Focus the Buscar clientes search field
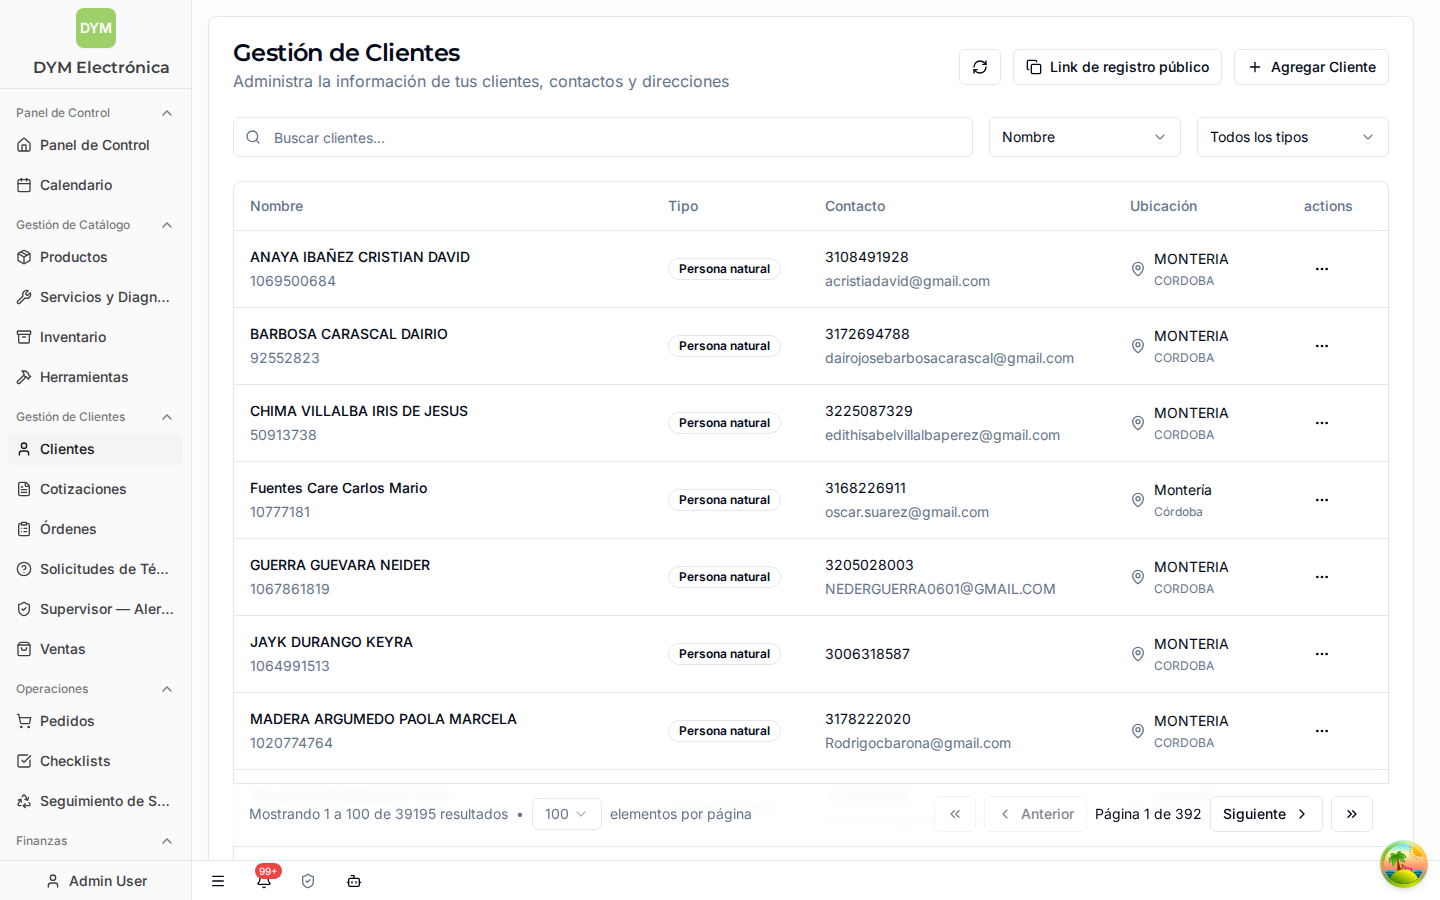The height and width of the screenshot is (900, 1440). tap(603, 137)
